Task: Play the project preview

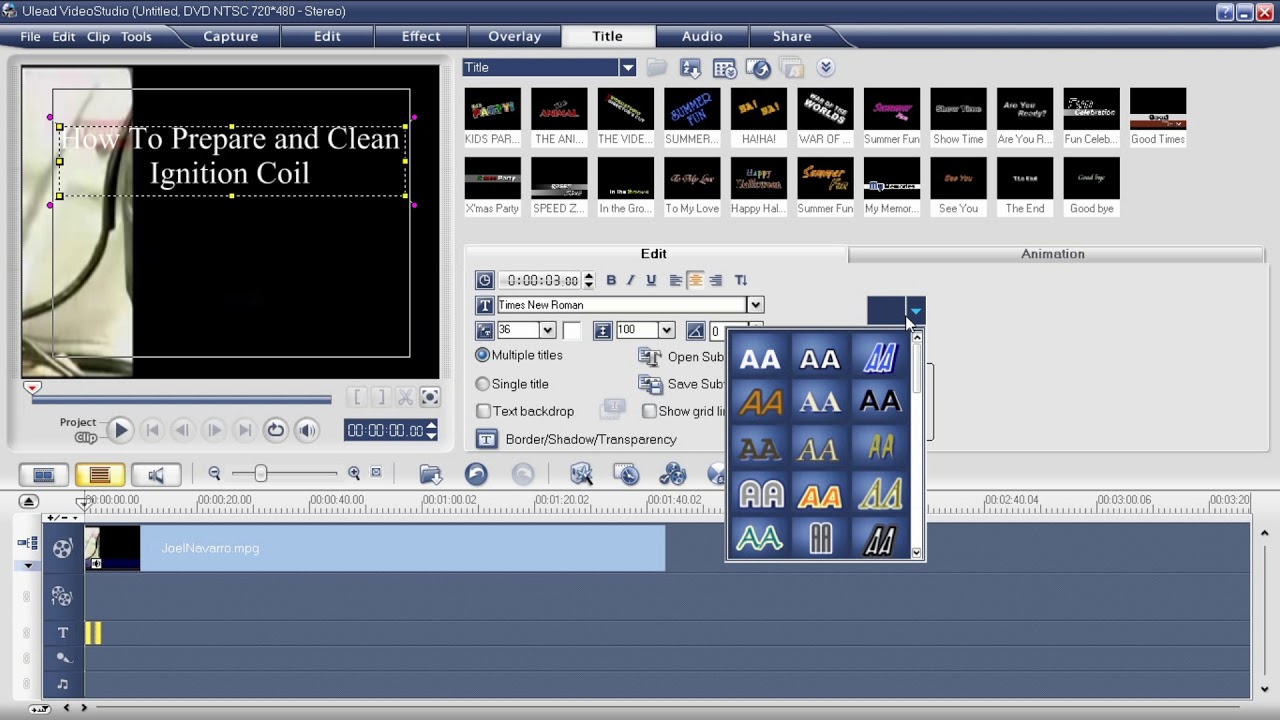Action: click(x=120, y=430)
